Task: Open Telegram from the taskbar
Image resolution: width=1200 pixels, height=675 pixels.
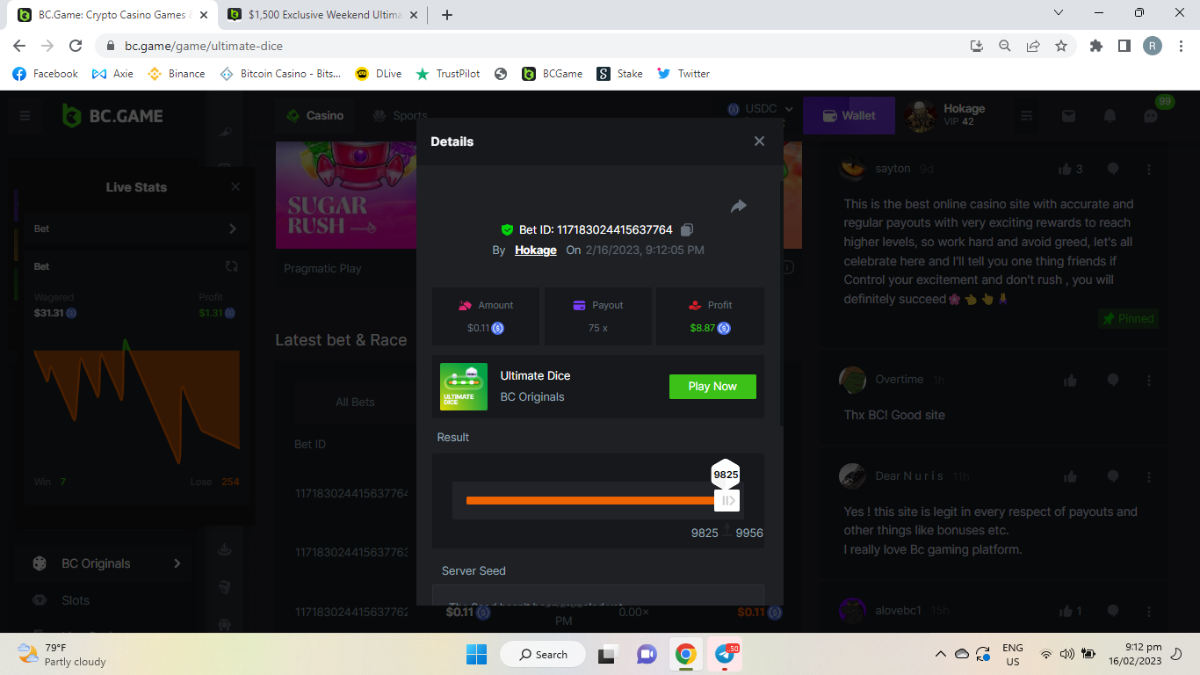Action: [x=725, y=655]
